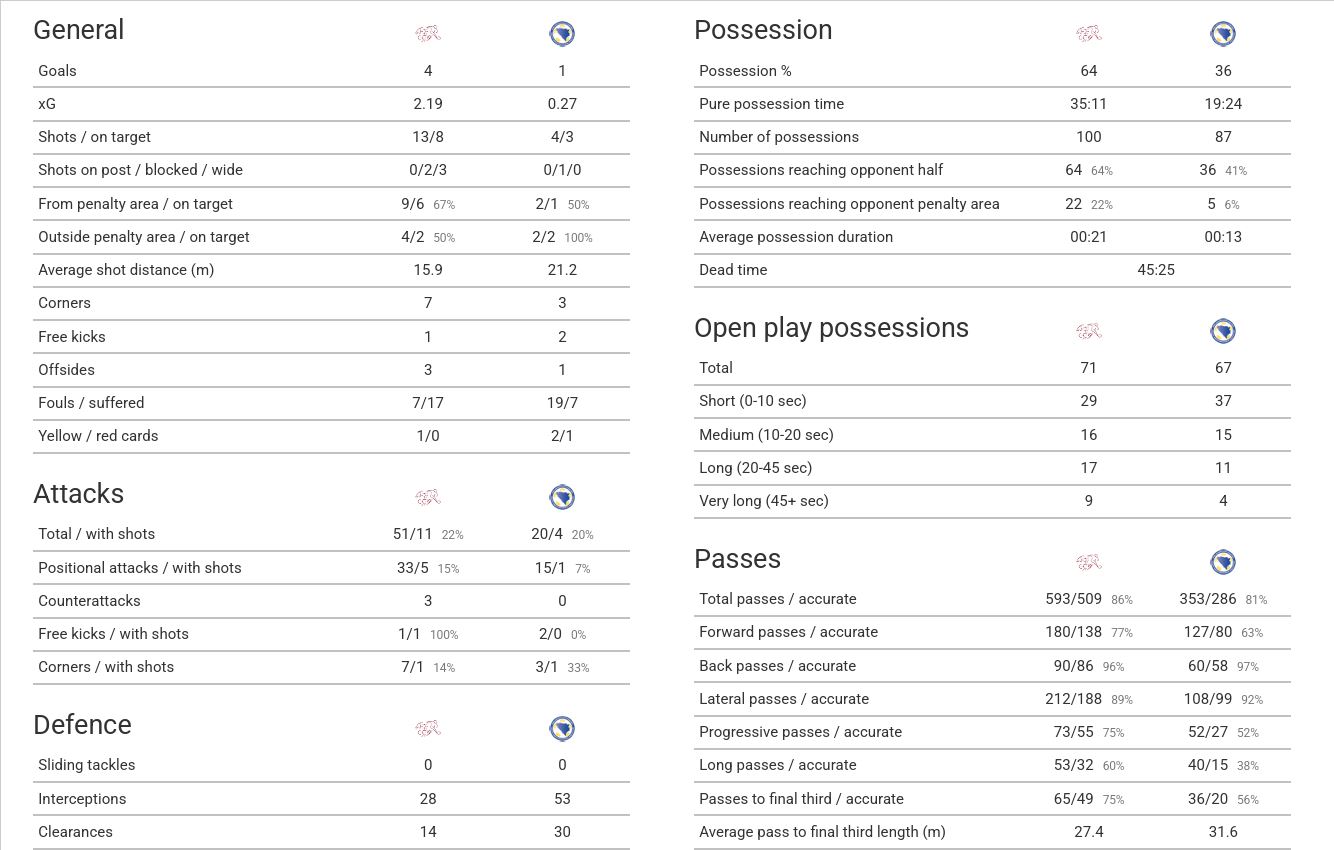Click Bosnia crest in Passes header
The image size is (1334, 850).
click(1223, 562)
